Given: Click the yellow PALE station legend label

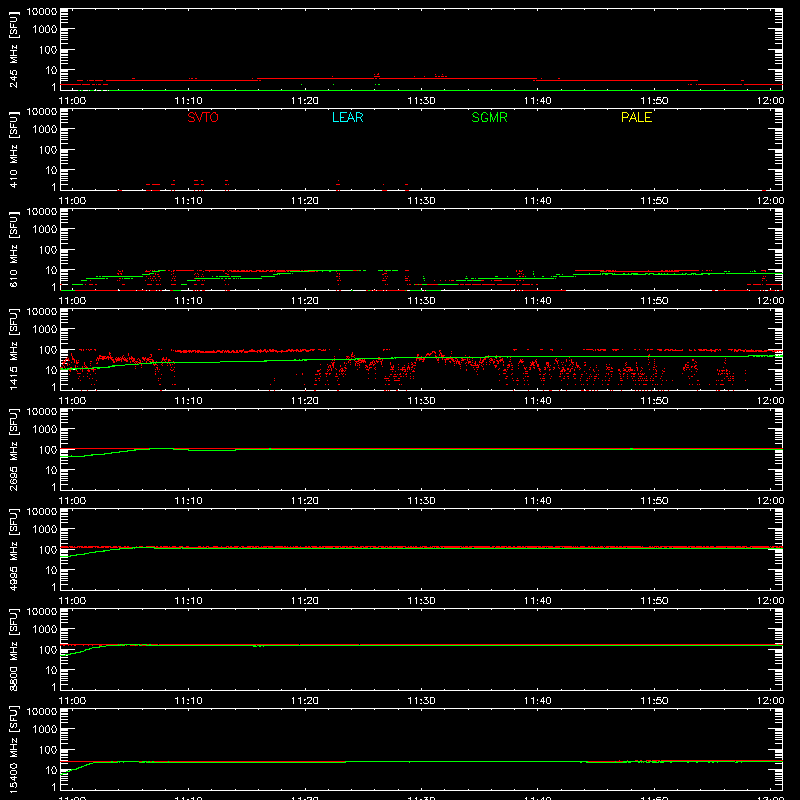Looking at the screenshot, I should click(636, 117).
